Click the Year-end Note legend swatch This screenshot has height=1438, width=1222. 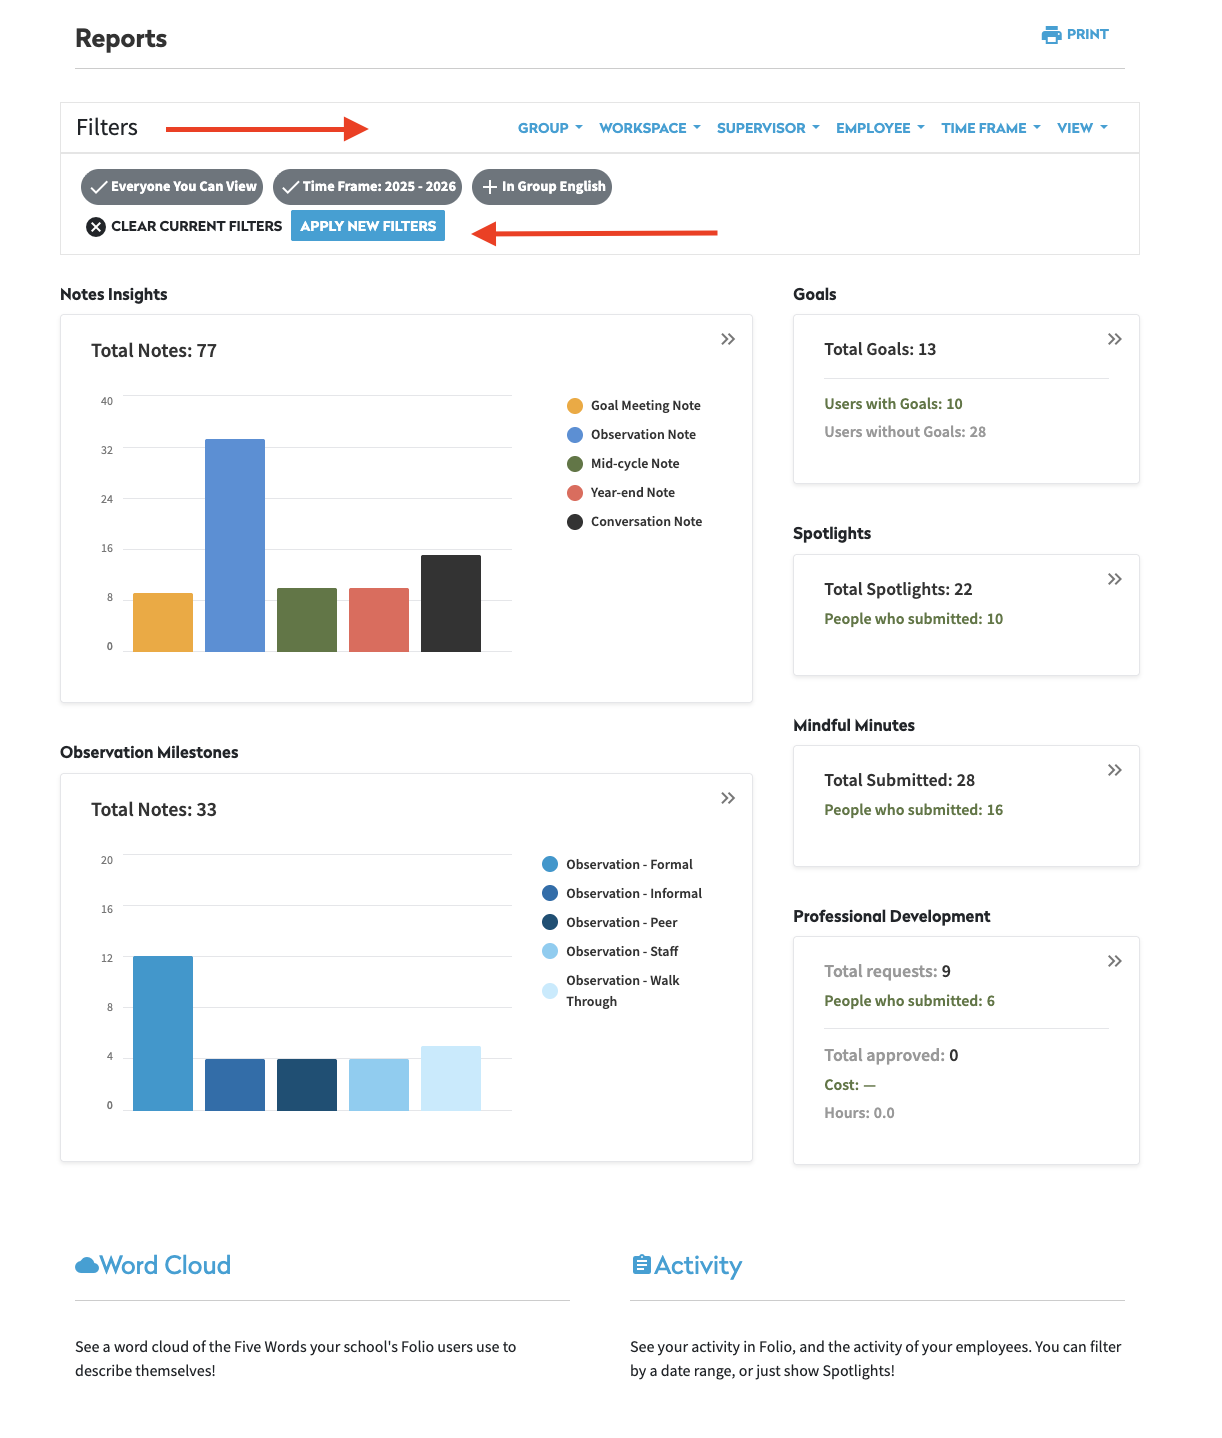[575, 493]
